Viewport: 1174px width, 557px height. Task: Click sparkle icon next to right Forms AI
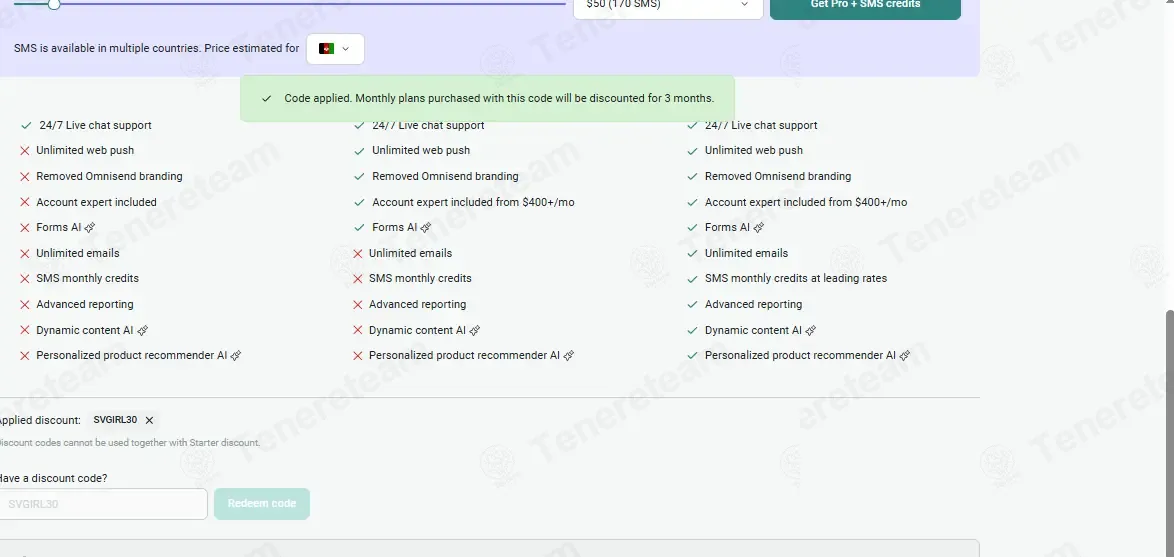tap(758, 228)
